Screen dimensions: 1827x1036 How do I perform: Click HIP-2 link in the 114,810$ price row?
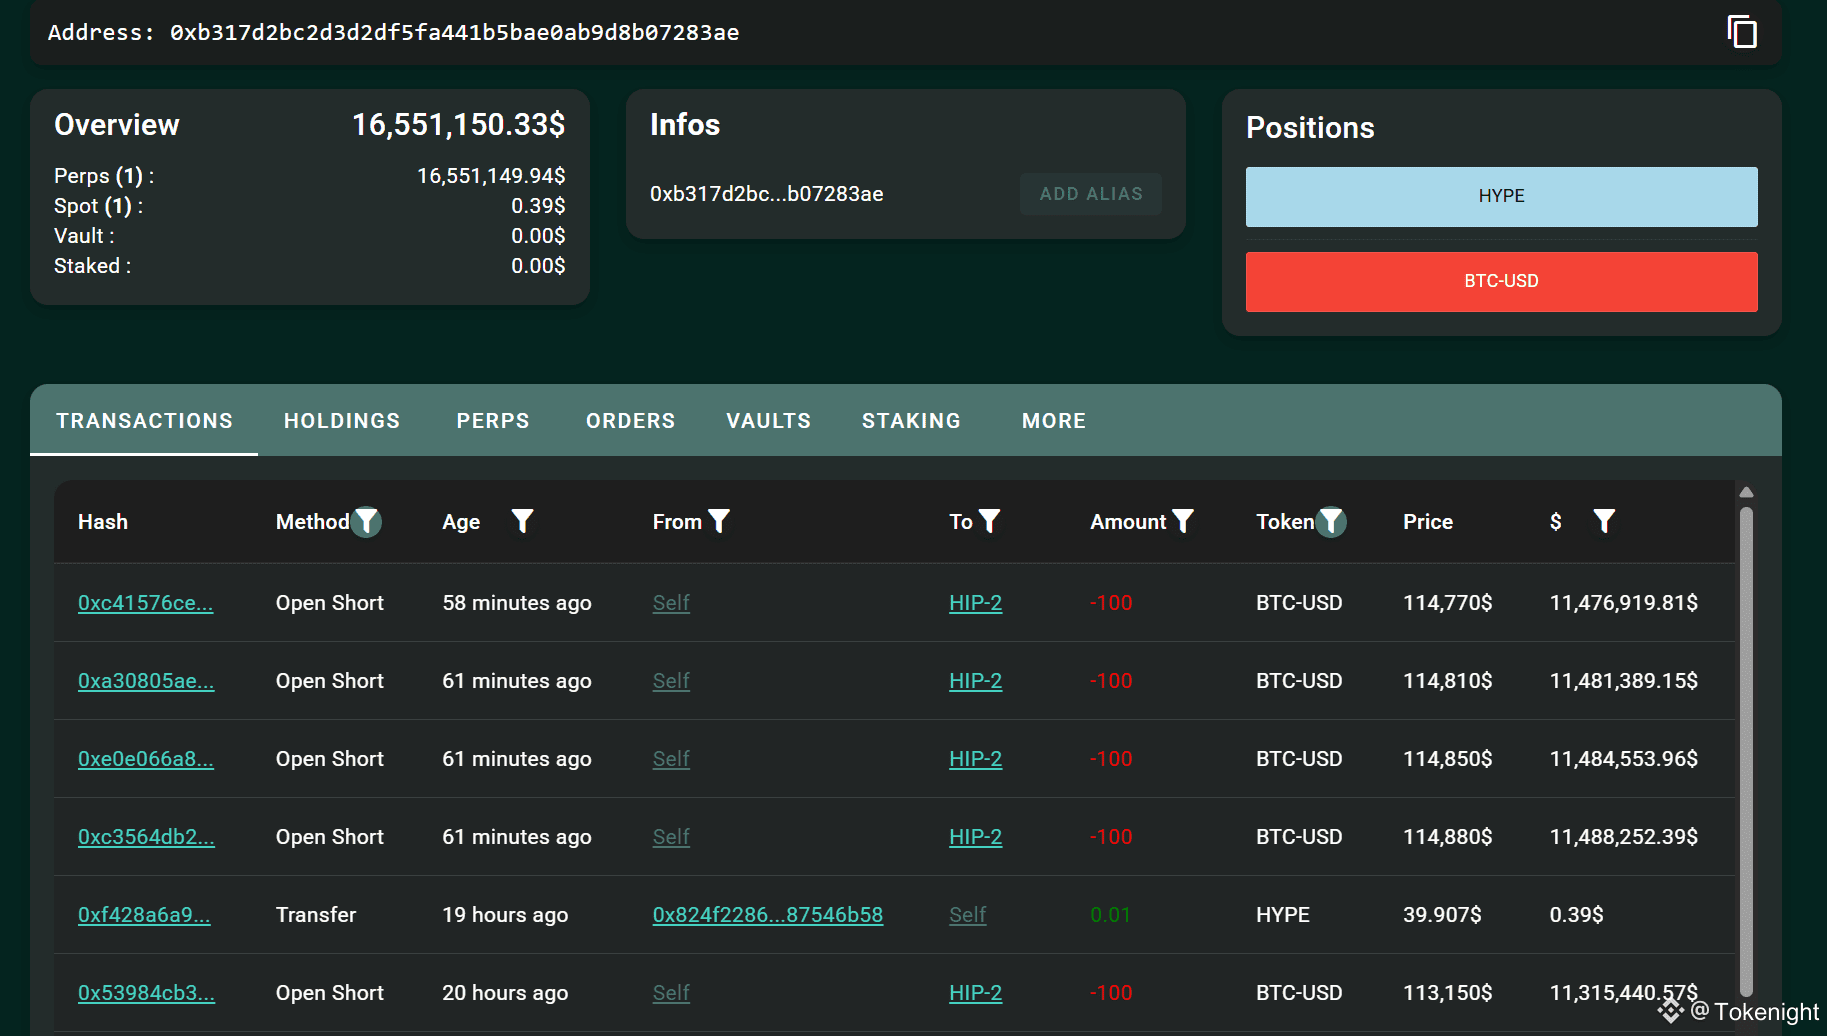[976, 681]
